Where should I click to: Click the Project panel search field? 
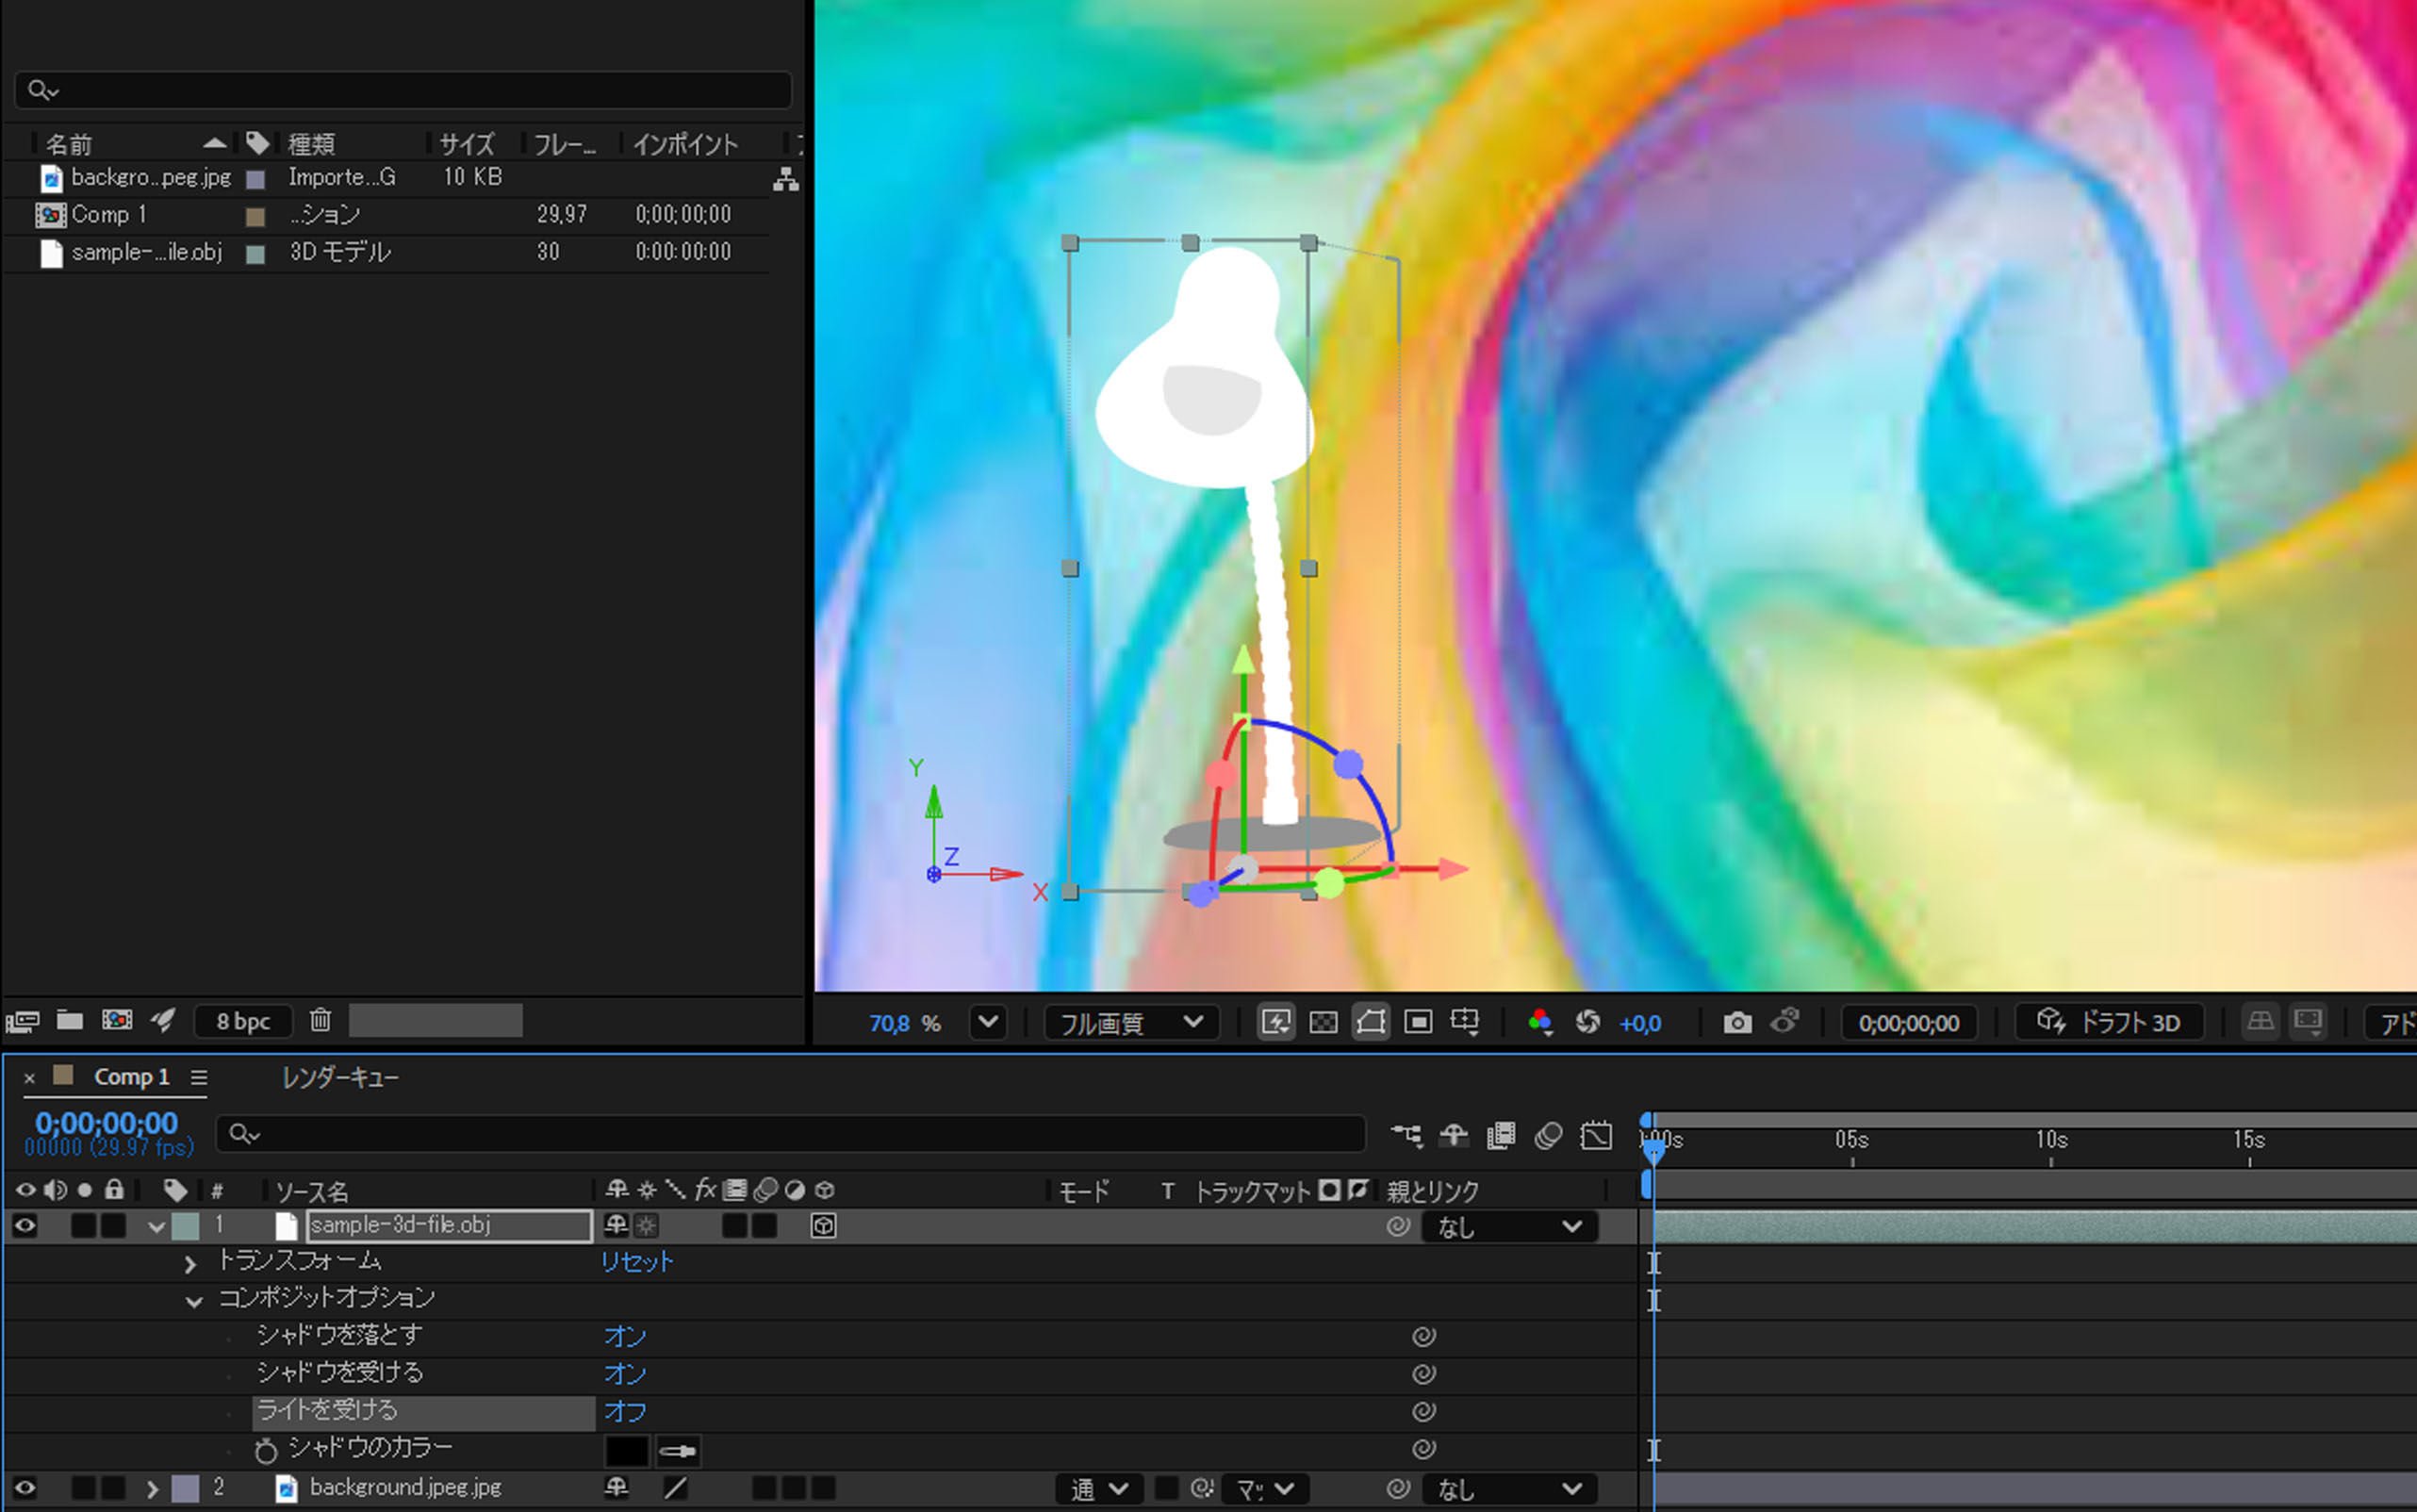(x=403, y=90)
